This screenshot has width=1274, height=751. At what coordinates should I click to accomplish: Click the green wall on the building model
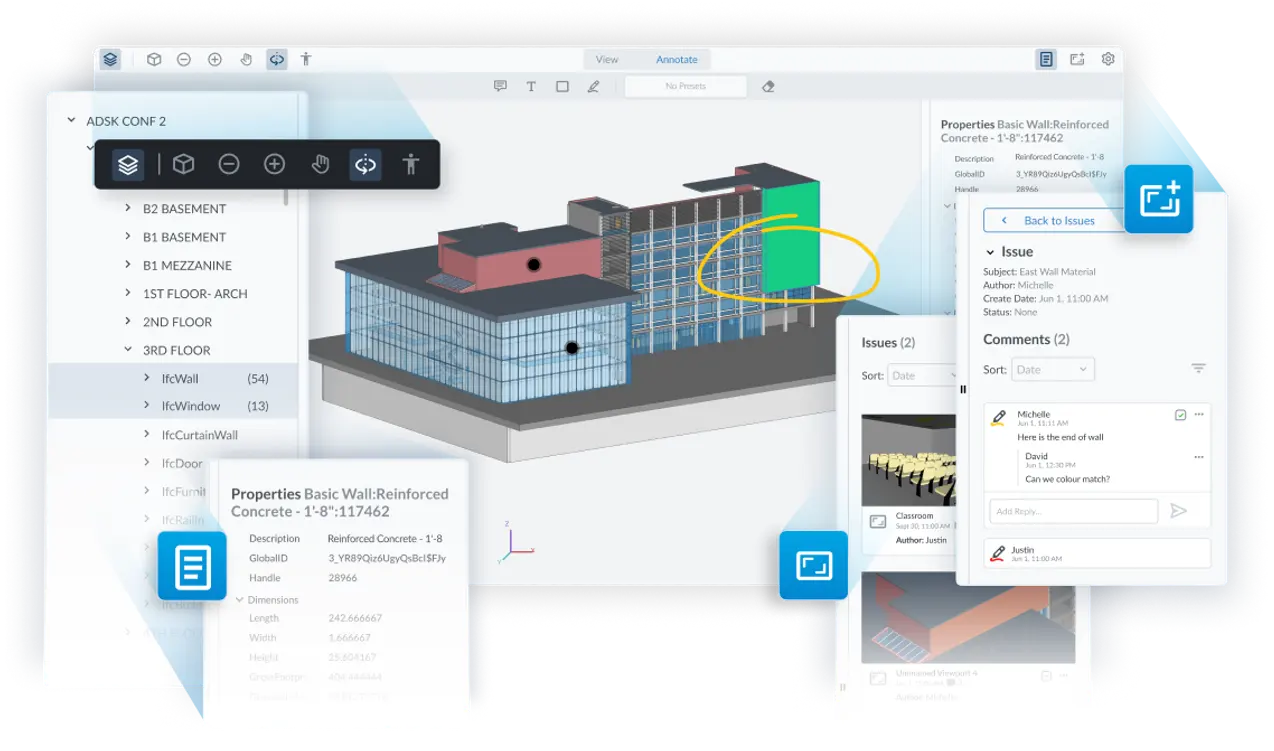tap(791, 238)
